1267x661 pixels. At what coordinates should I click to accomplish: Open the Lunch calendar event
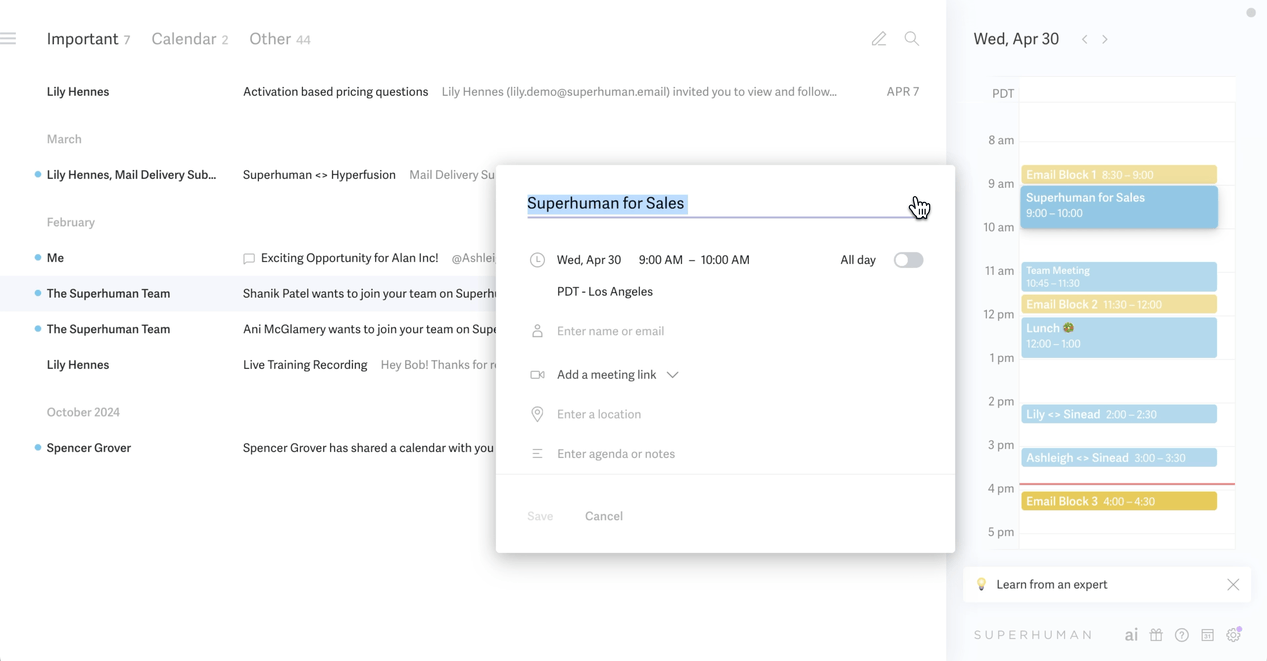click(1119, 337)
